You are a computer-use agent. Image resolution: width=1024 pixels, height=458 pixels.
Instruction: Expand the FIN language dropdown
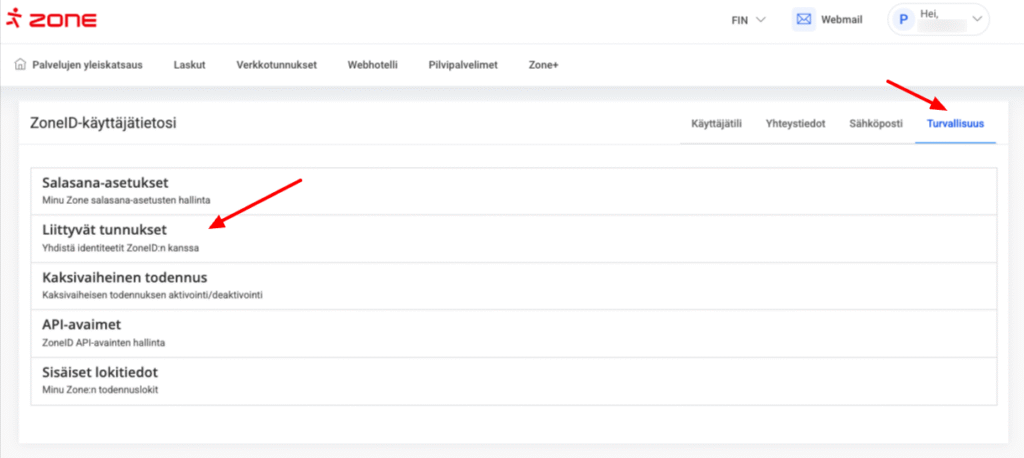point(749,20)
